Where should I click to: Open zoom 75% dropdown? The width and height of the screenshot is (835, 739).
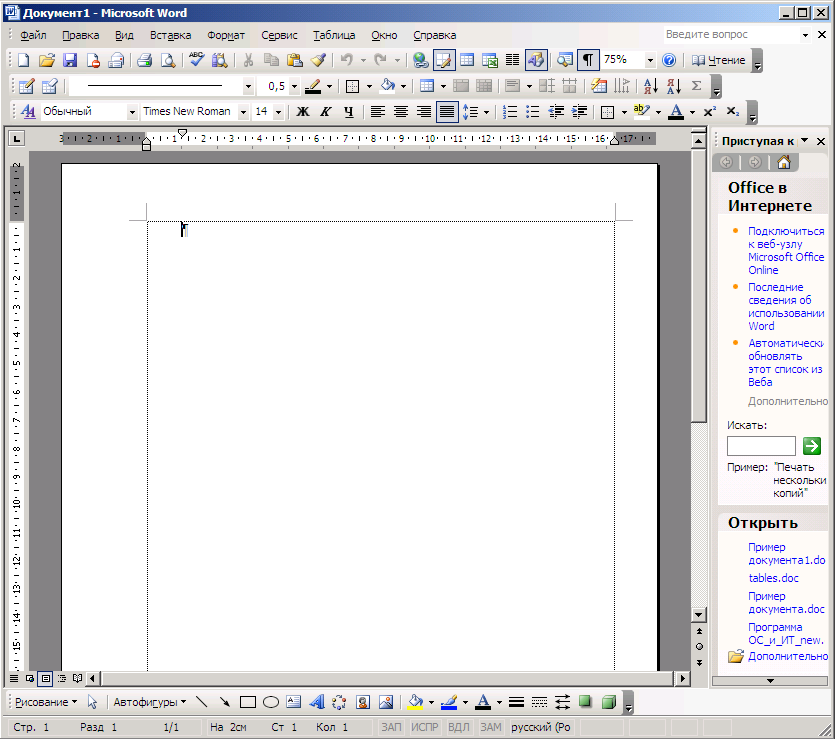(x=650, y=61)
